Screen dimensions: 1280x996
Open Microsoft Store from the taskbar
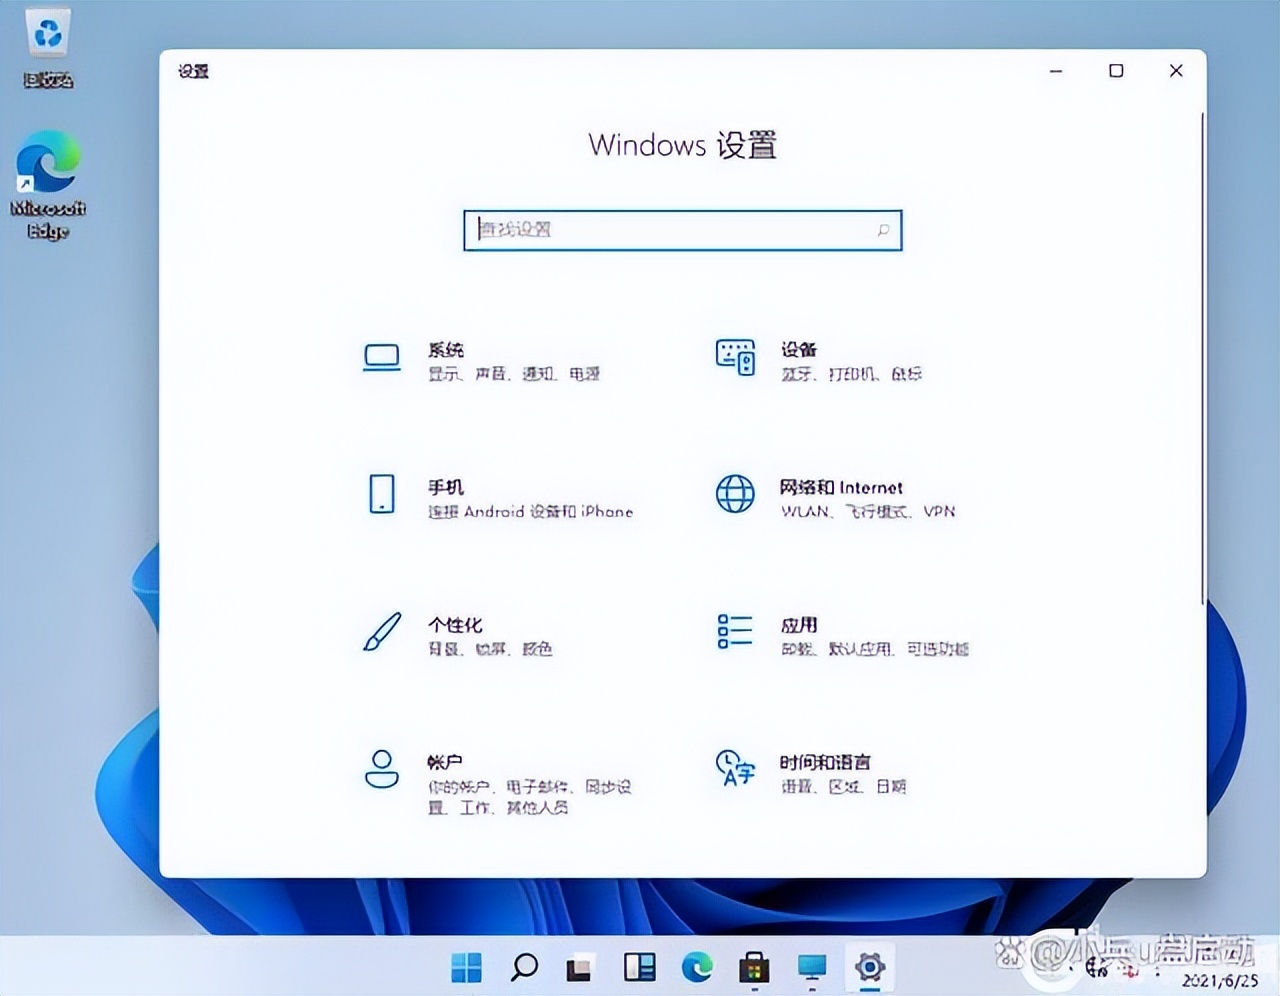pyautogui.click(x=753, y=967)
